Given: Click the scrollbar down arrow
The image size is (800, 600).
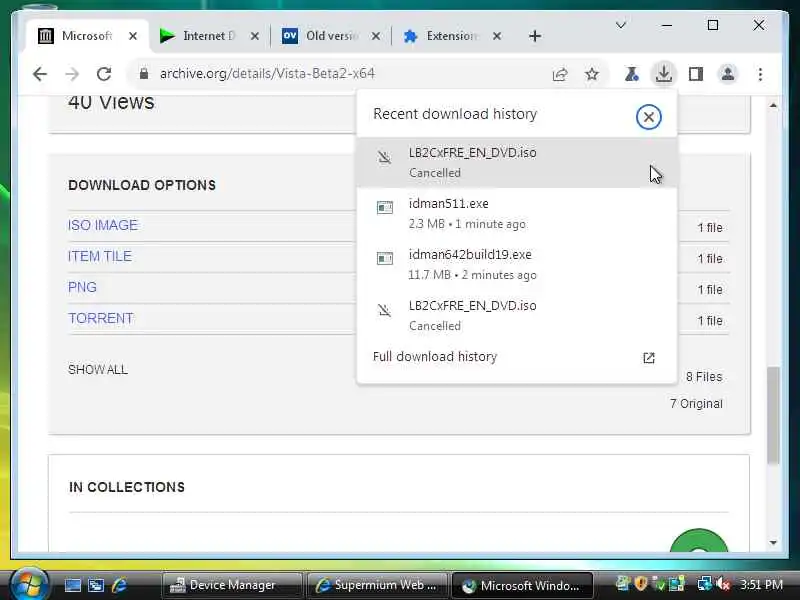Looking at the screenshot, I should coord(773,542).
